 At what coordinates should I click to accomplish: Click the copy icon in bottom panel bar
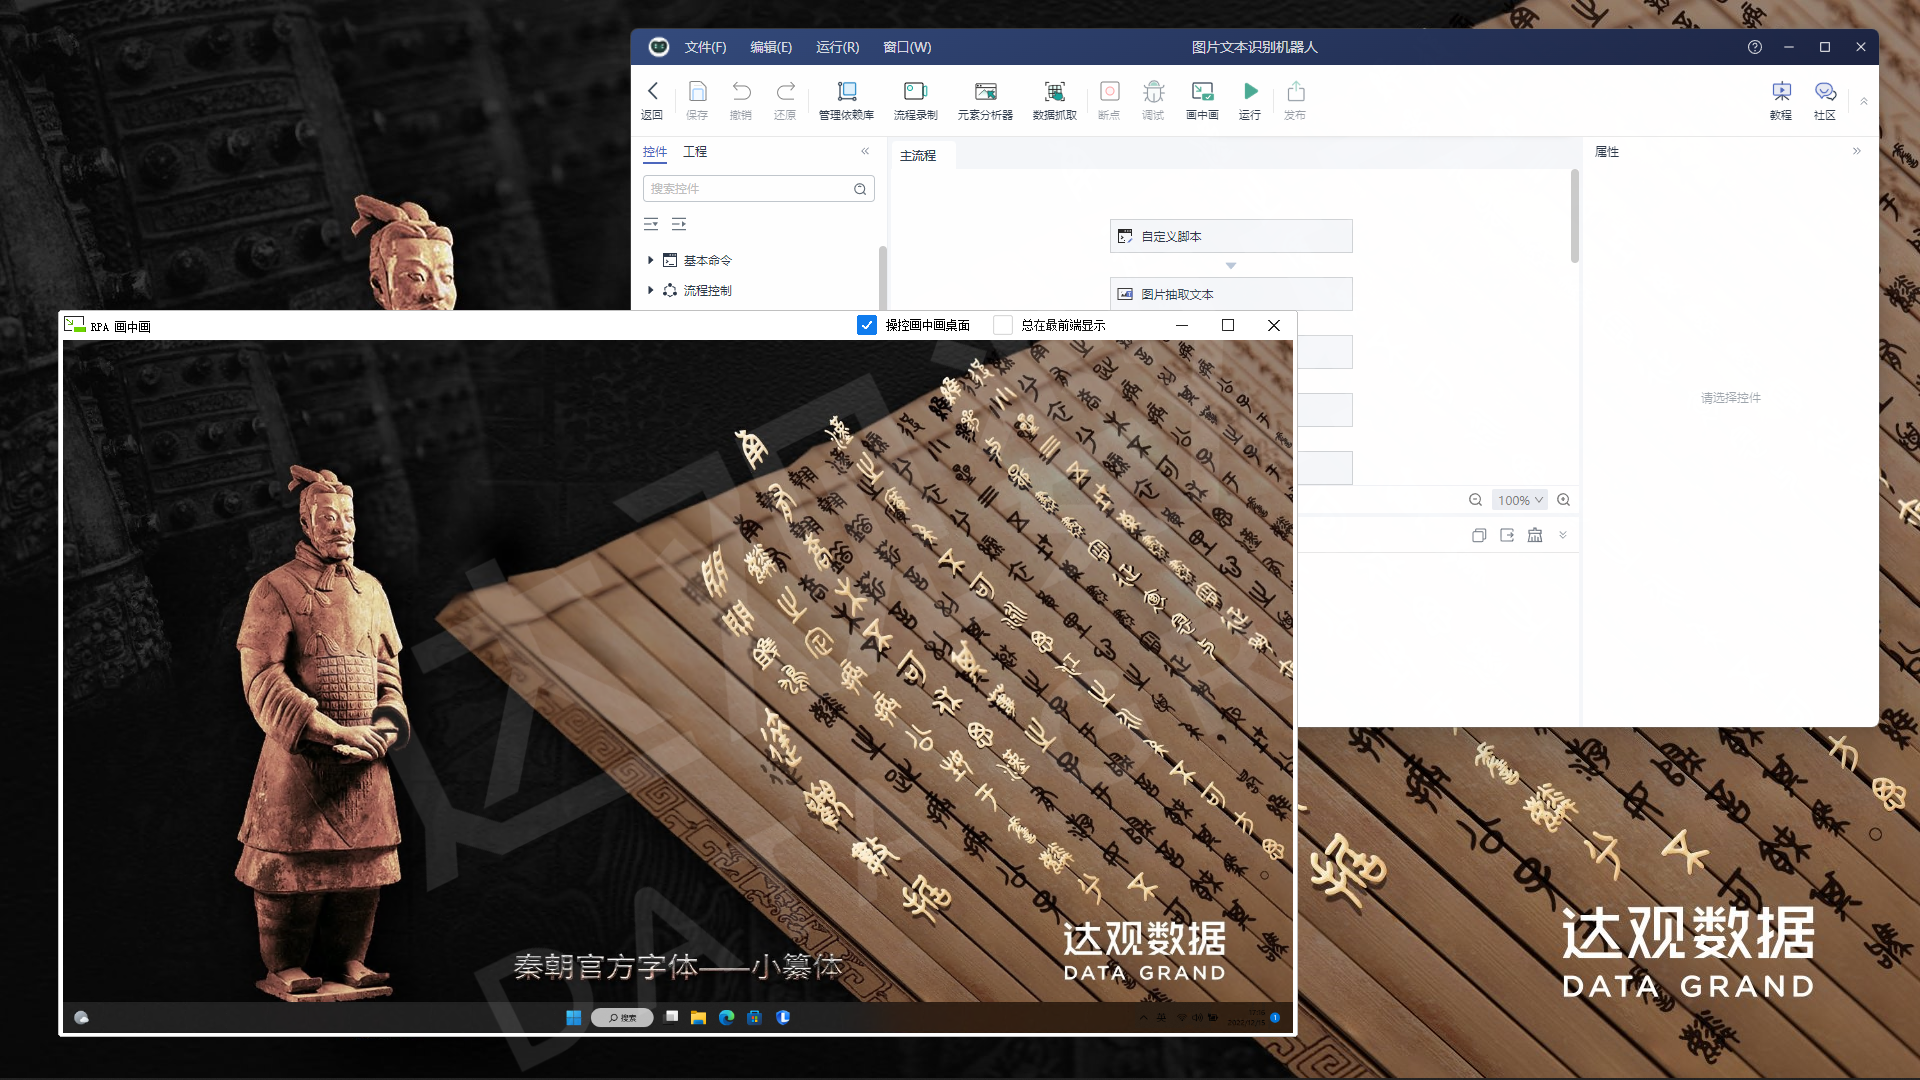[x=1479, y=535]
